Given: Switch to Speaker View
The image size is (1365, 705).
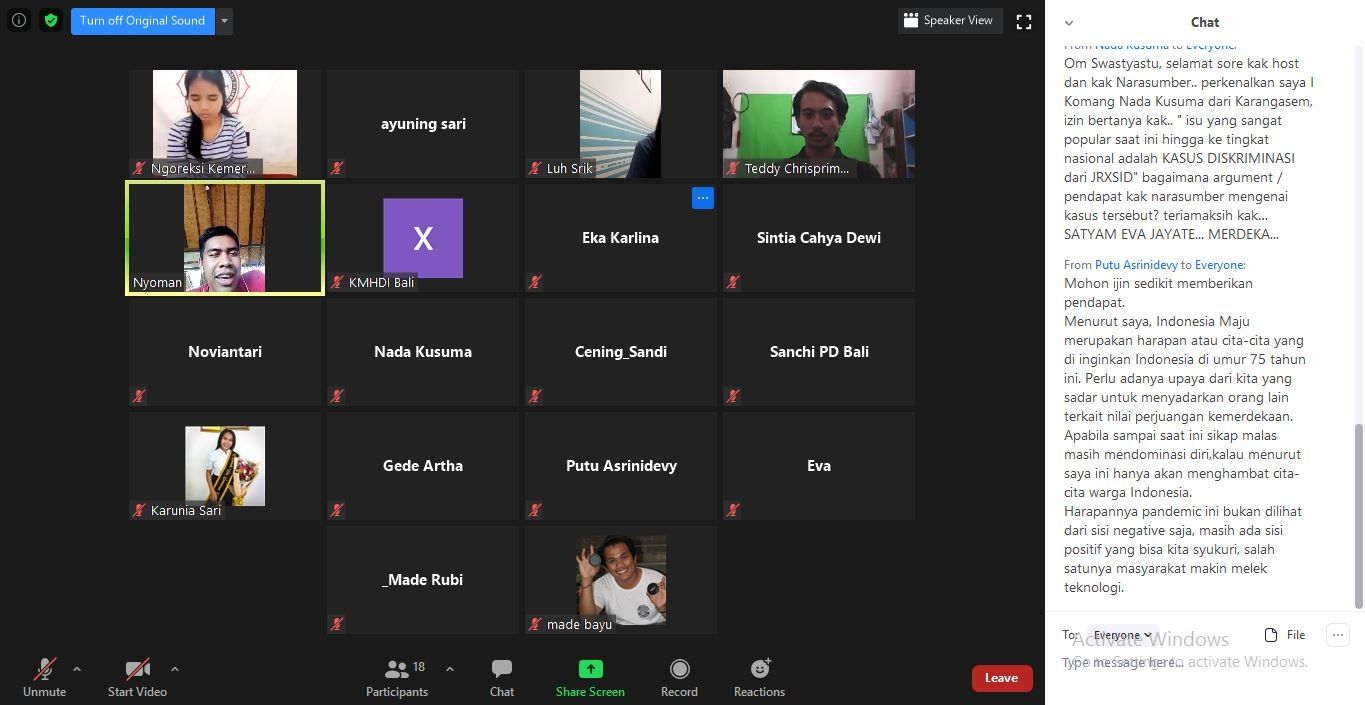Looking at the screenshot, I should pyautogui.click(x=948, y=20).
